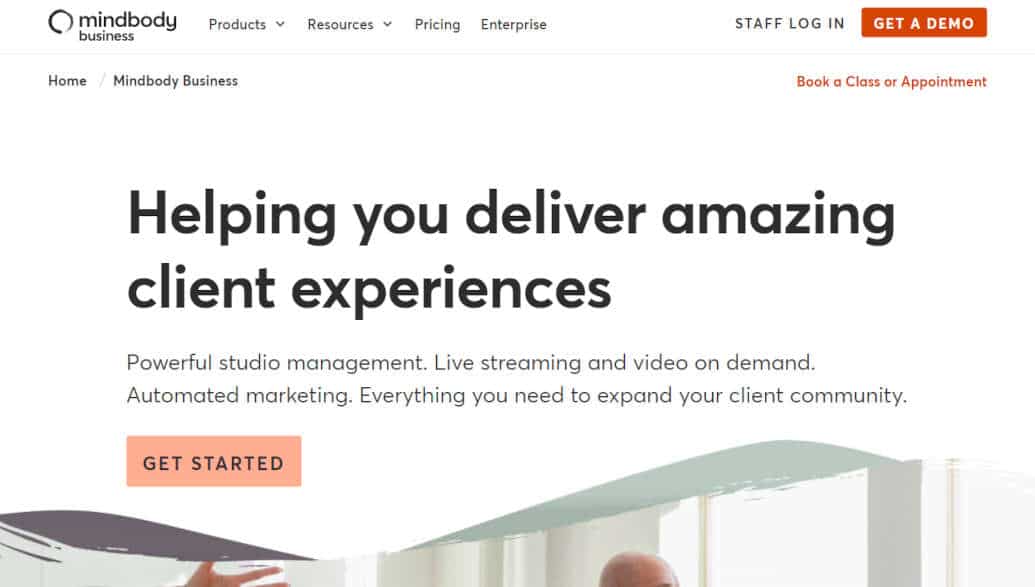
Task: Open the Enterprise page
Action: point(514,24)
